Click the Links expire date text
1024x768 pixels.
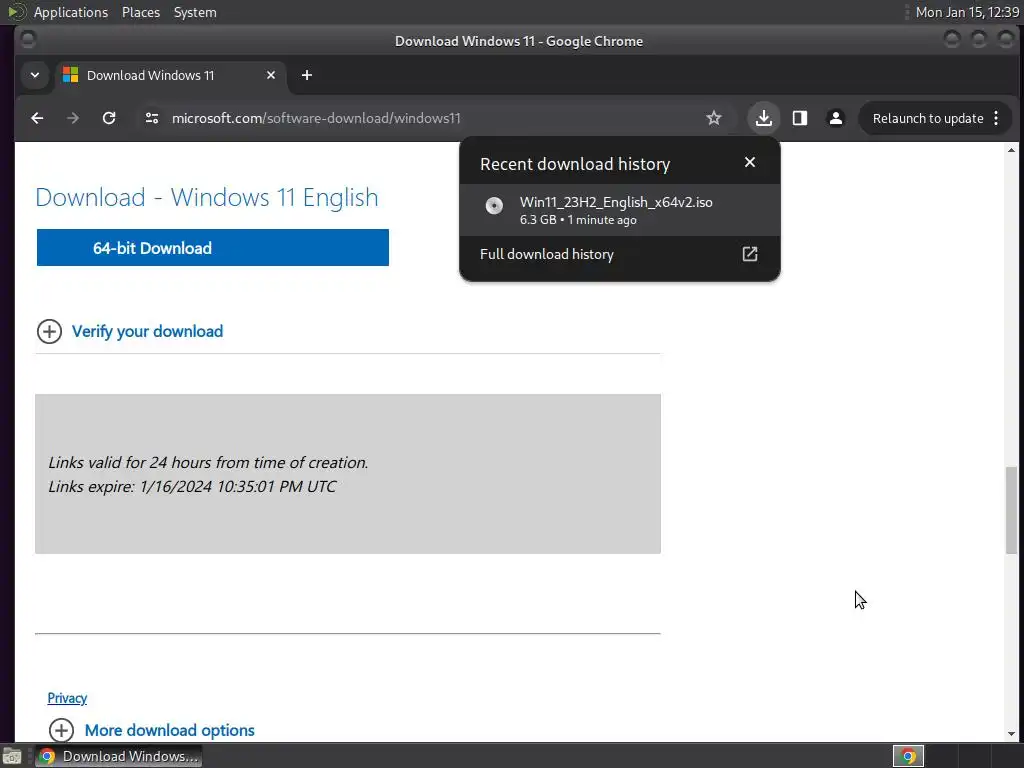pos(192,487)
